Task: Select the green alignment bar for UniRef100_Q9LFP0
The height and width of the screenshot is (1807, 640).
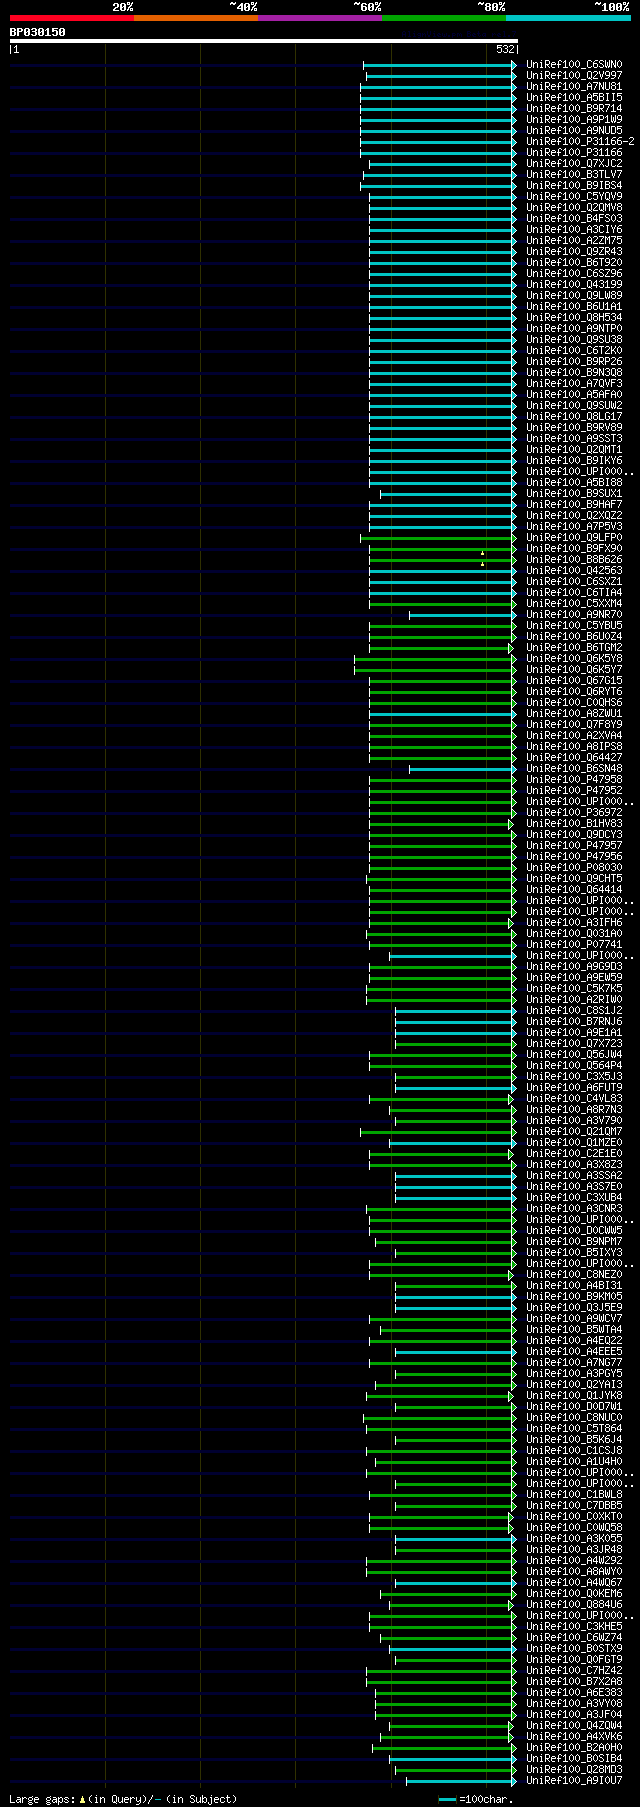Action: tap(438, 538)
